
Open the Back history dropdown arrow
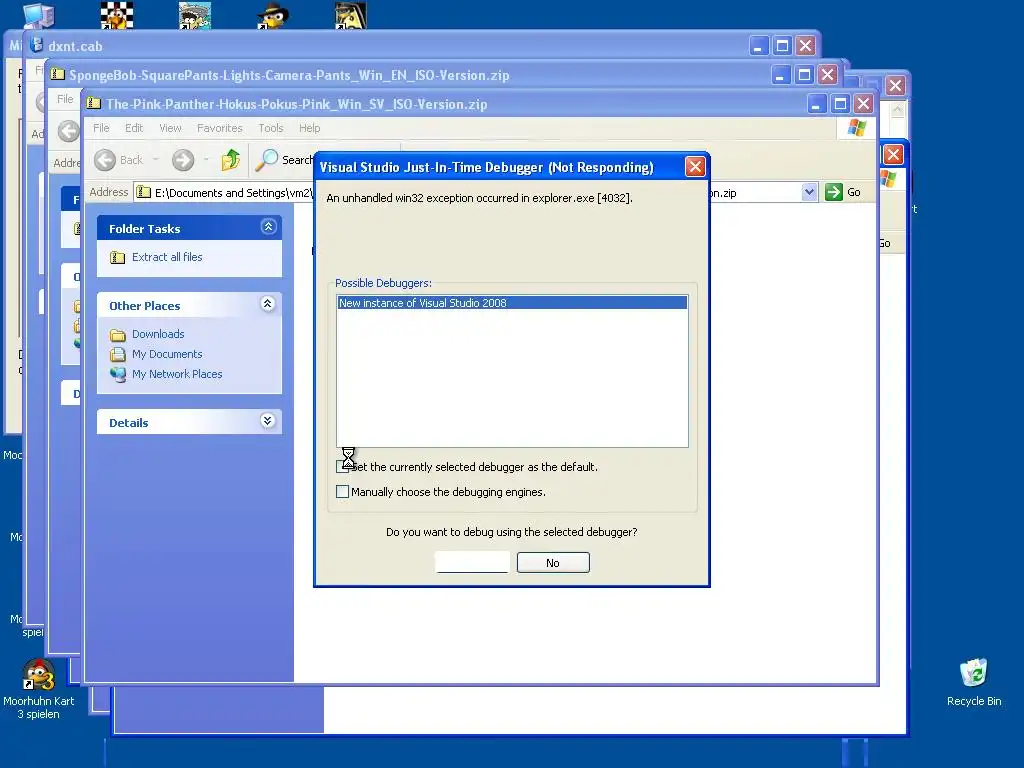tap(155, 160)
